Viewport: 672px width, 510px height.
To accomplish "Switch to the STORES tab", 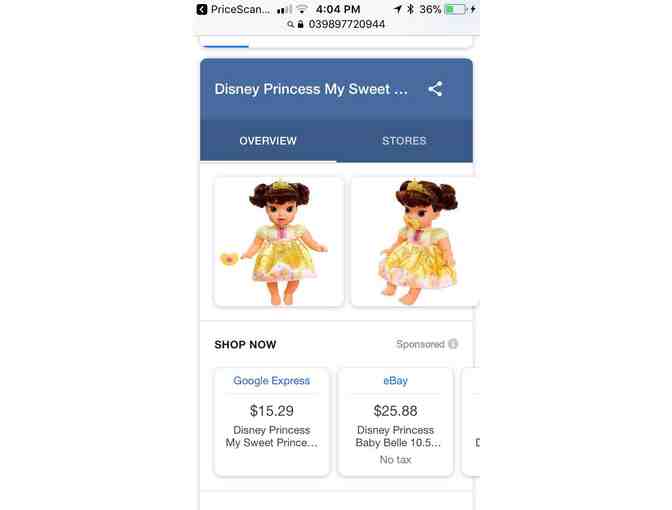I will pyautogui.click(x=404, y=141).
